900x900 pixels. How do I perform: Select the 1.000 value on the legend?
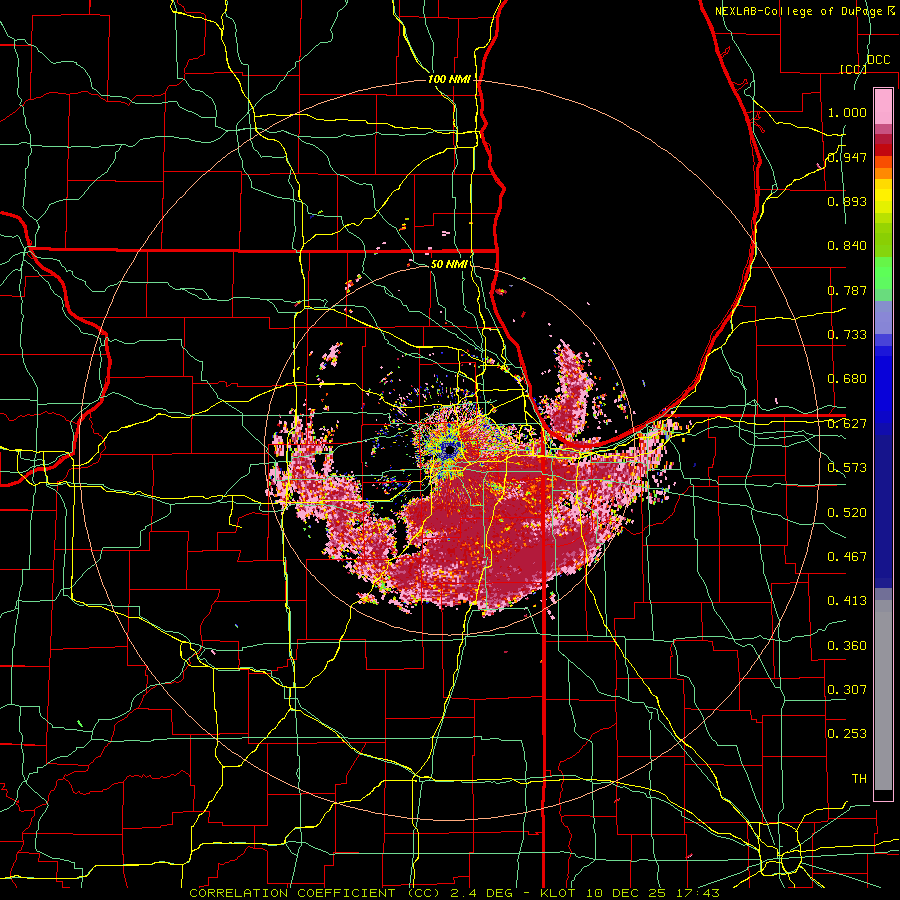click(x=847, y=112)
